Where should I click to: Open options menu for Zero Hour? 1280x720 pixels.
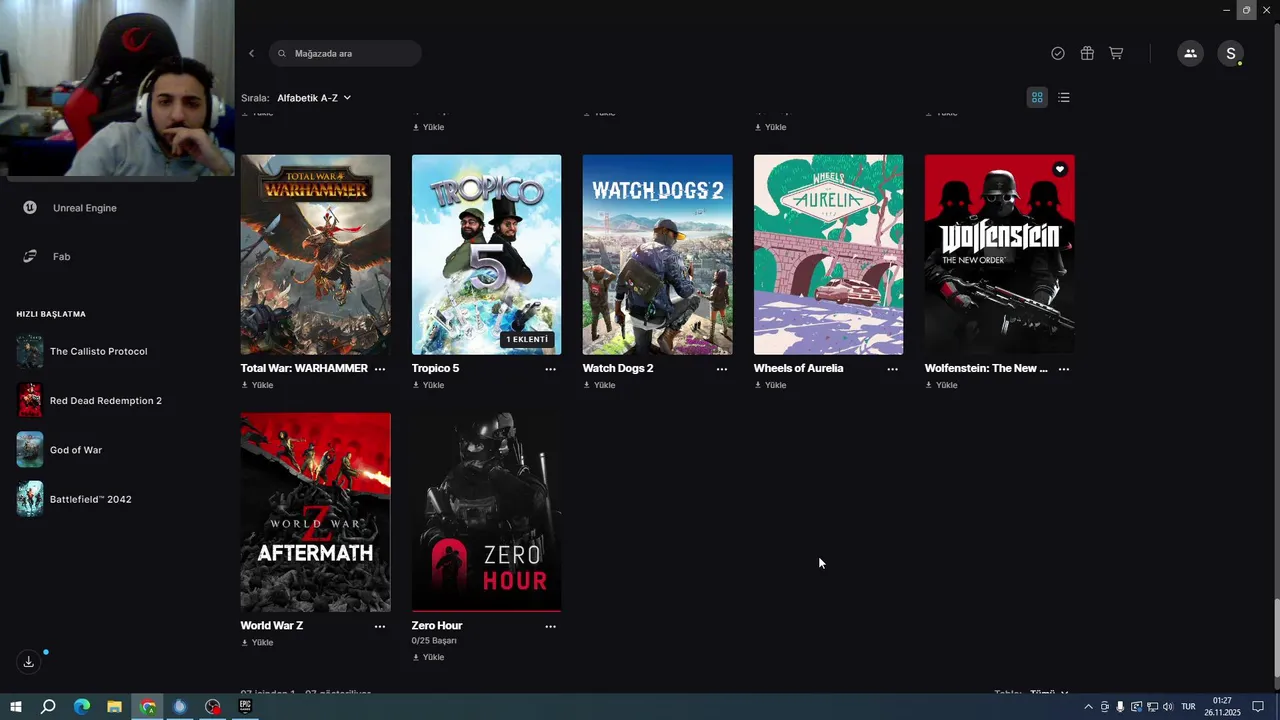(551, 626)
